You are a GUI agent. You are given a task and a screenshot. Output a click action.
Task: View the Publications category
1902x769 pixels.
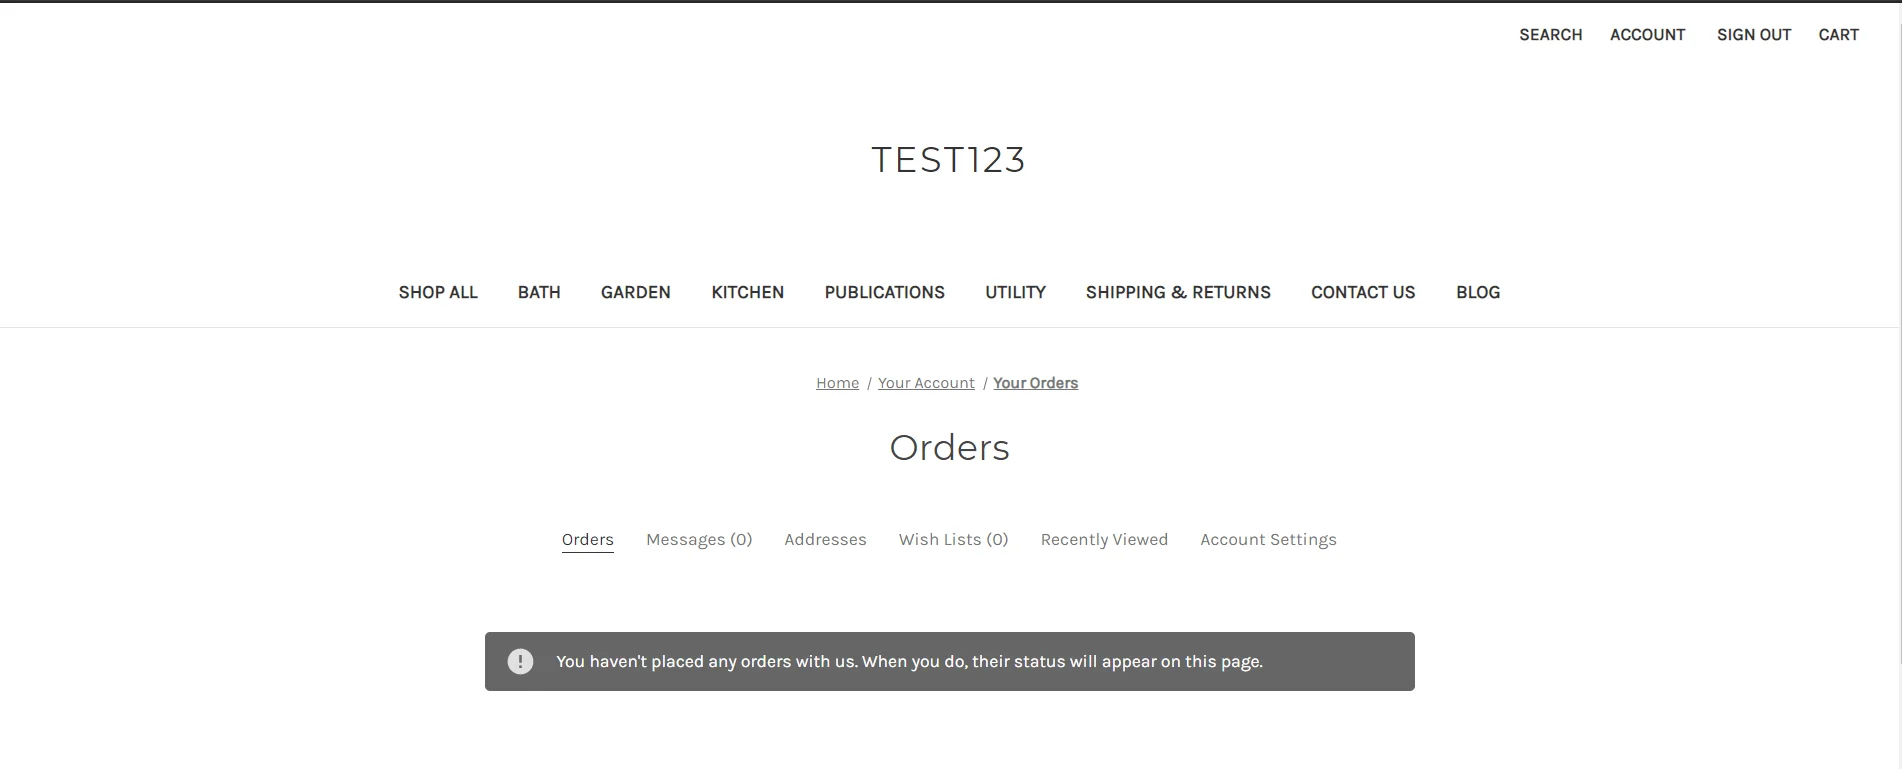[x=884, y=292]
